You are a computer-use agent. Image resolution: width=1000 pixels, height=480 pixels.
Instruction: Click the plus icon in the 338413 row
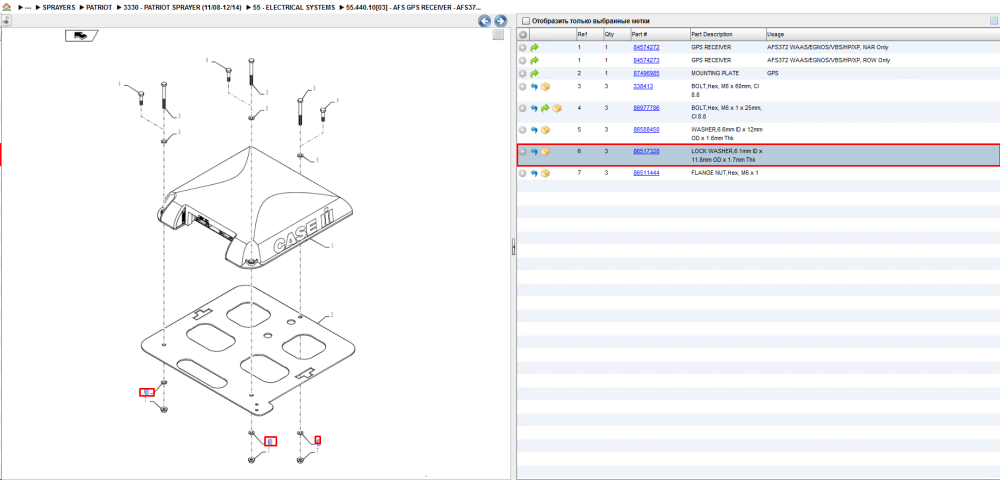click(522, 87)
